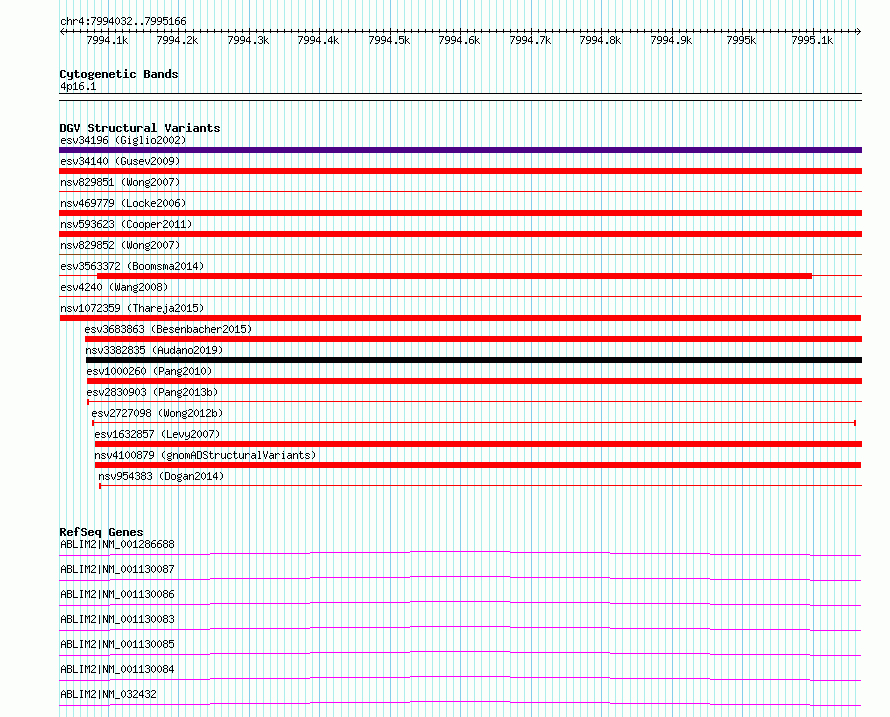Select variant label nsv954383 (Dogan2014)
The width and height of the screenshot is (890, 717).
pos(161,476)
